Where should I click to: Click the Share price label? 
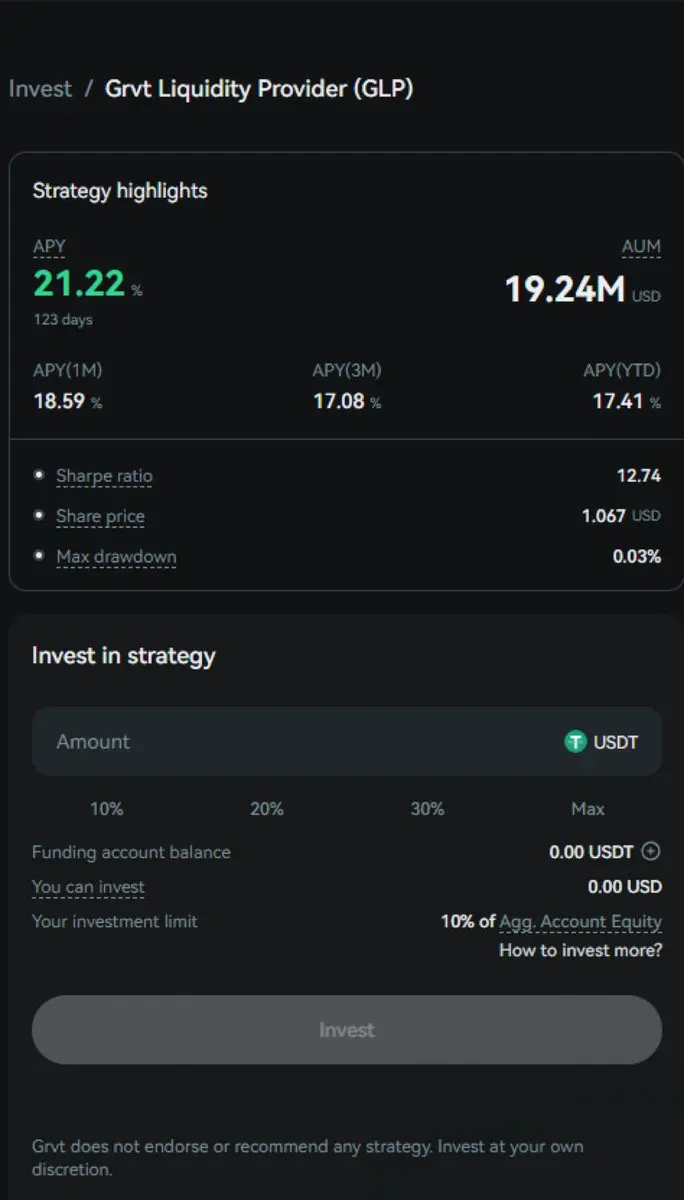click(100, 517)
